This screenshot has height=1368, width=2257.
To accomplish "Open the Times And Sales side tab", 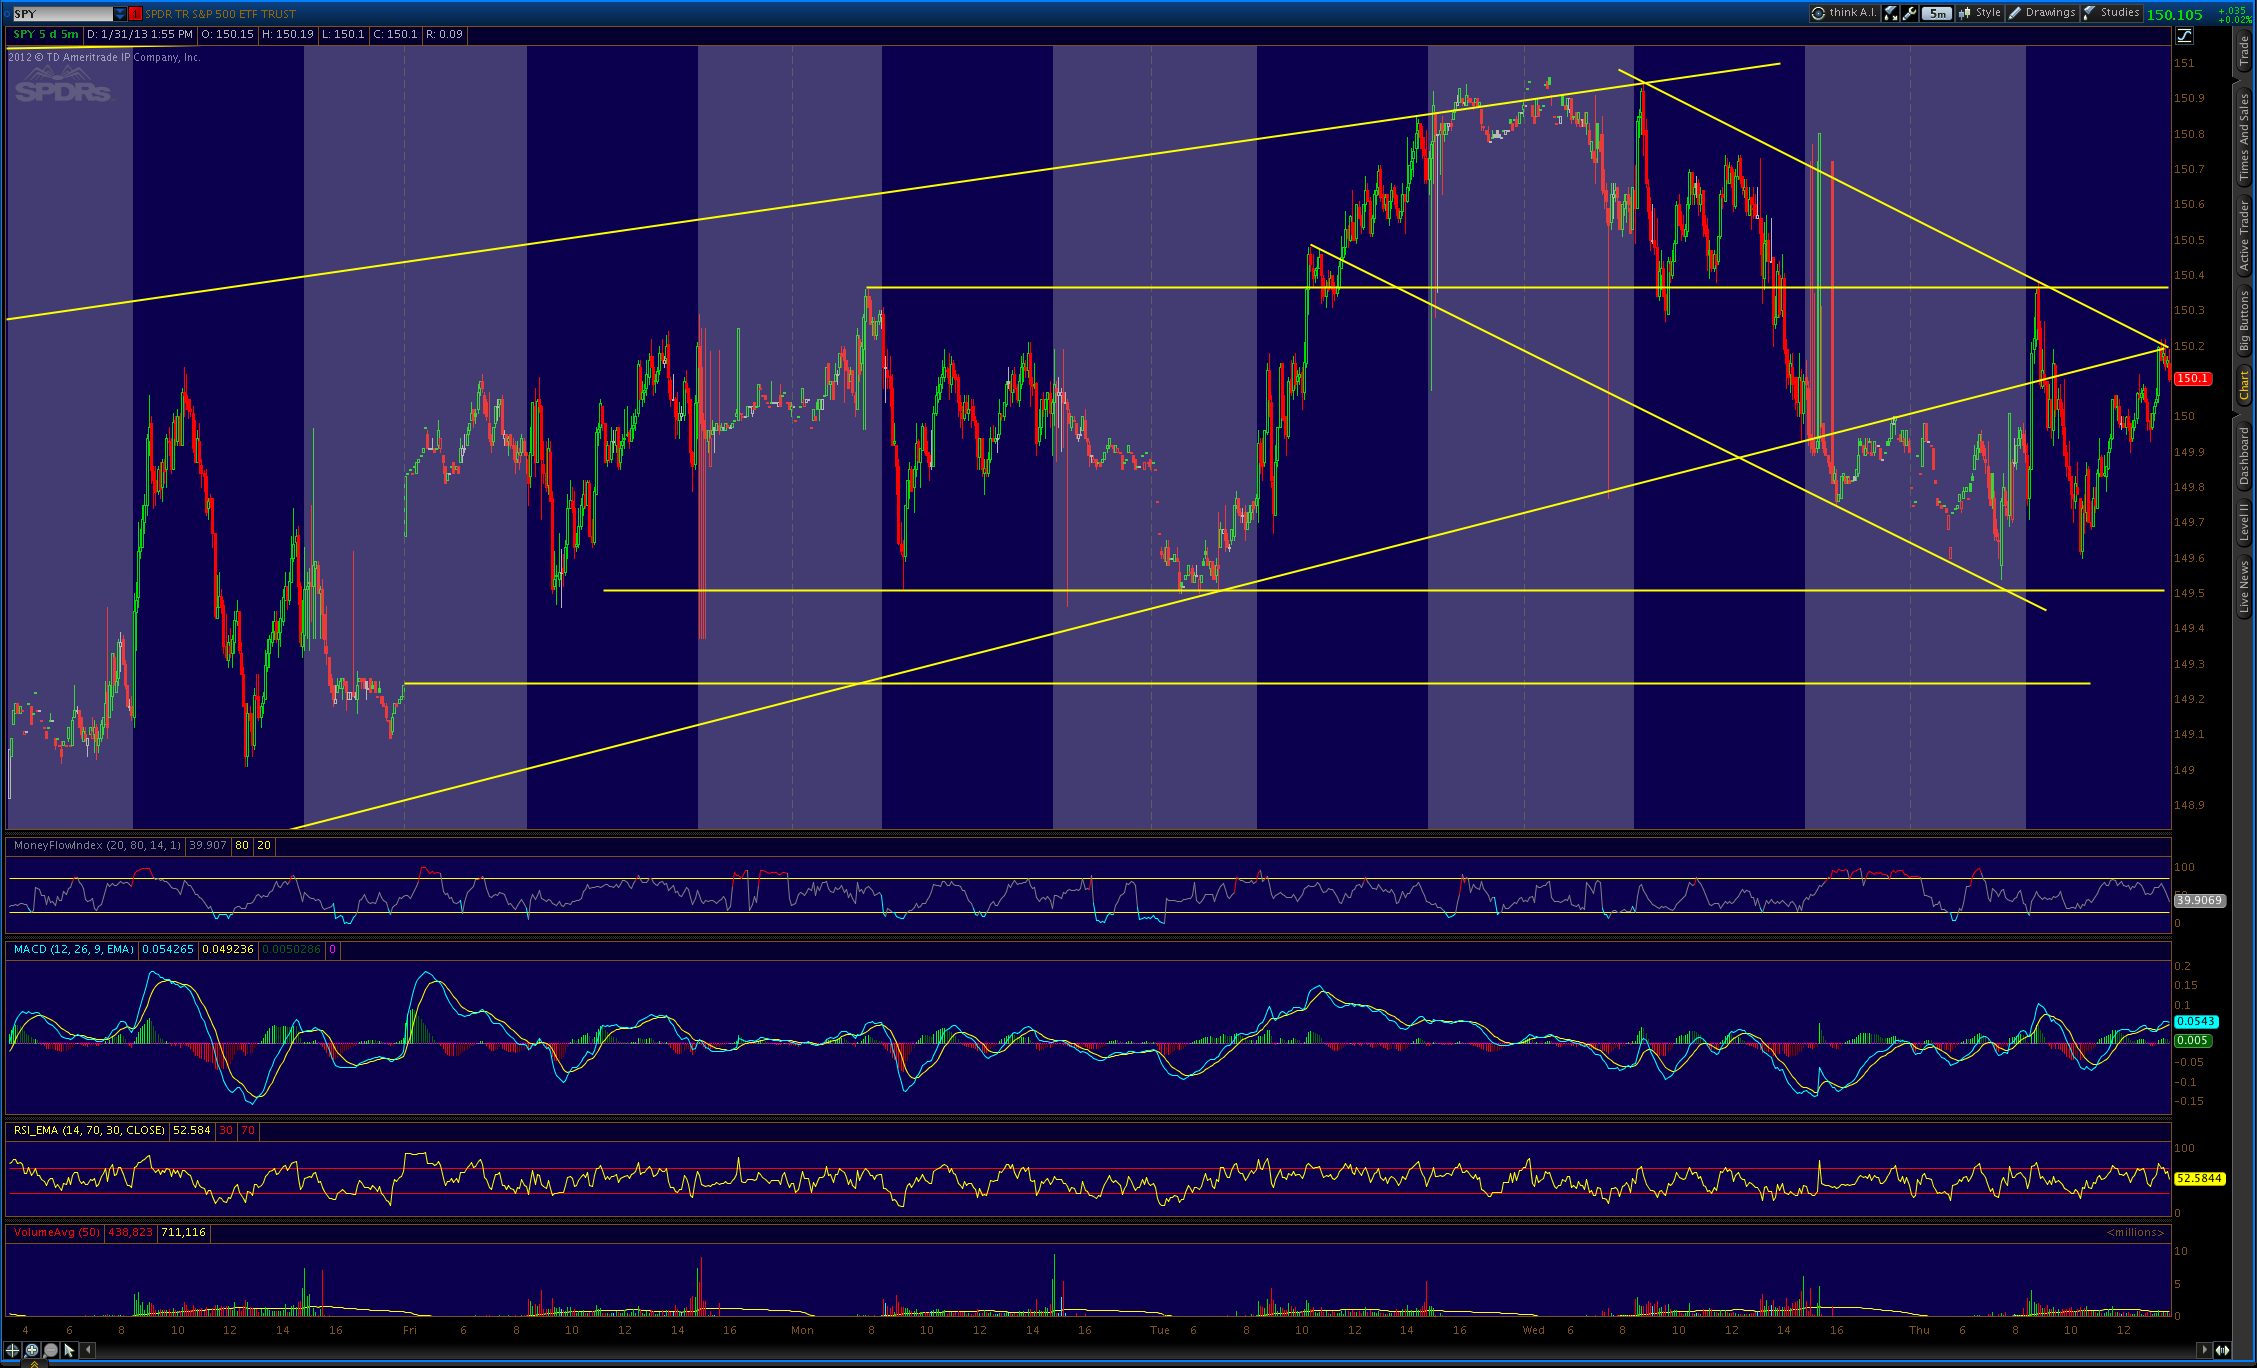I will pos(2244,137).
